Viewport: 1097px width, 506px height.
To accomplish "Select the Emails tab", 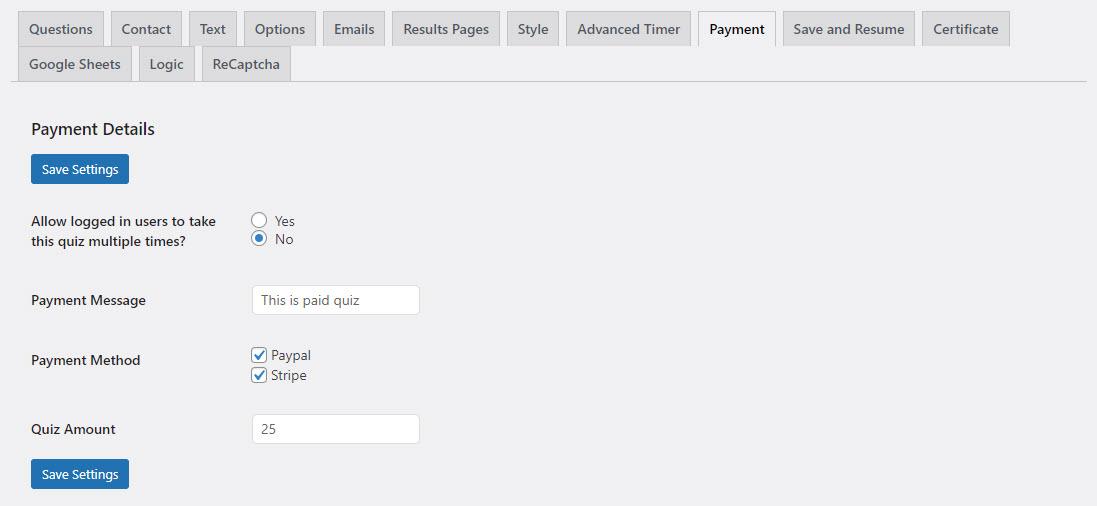I will click(354, 29).
